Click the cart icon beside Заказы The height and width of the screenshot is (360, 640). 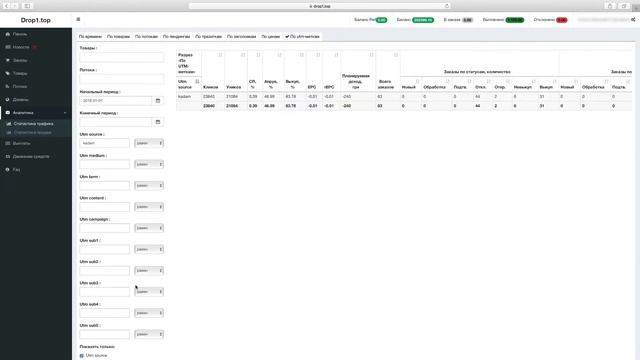[7, 60]
